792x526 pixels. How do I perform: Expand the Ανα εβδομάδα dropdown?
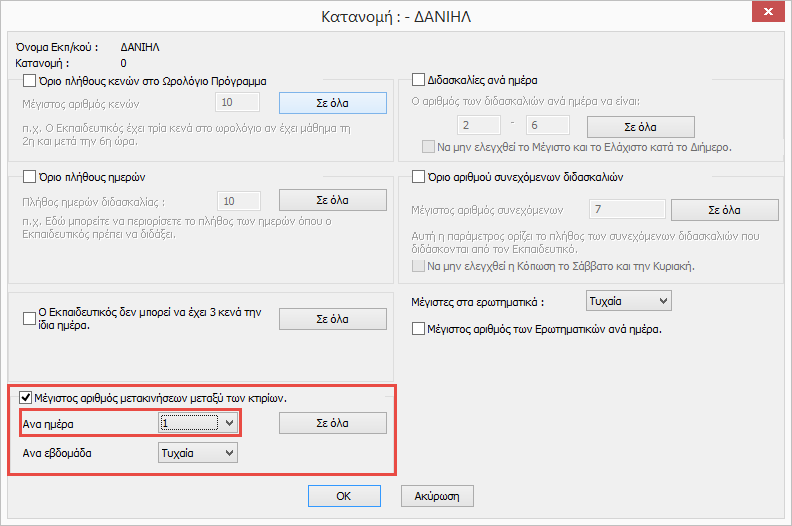pos(230,453)
